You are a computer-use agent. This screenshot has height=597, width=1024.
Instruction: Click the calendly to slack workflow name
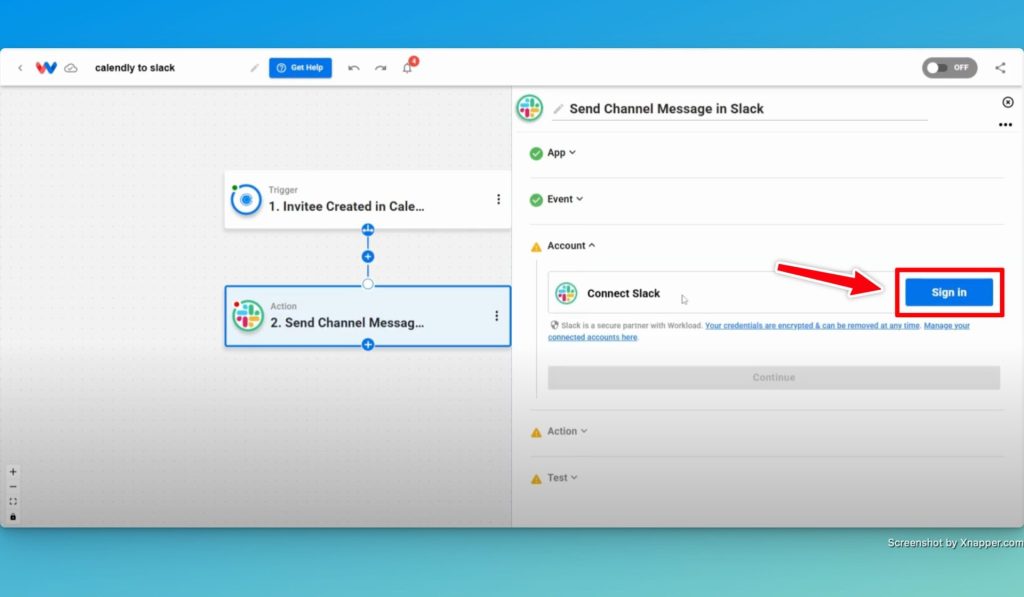click(135, 68)
